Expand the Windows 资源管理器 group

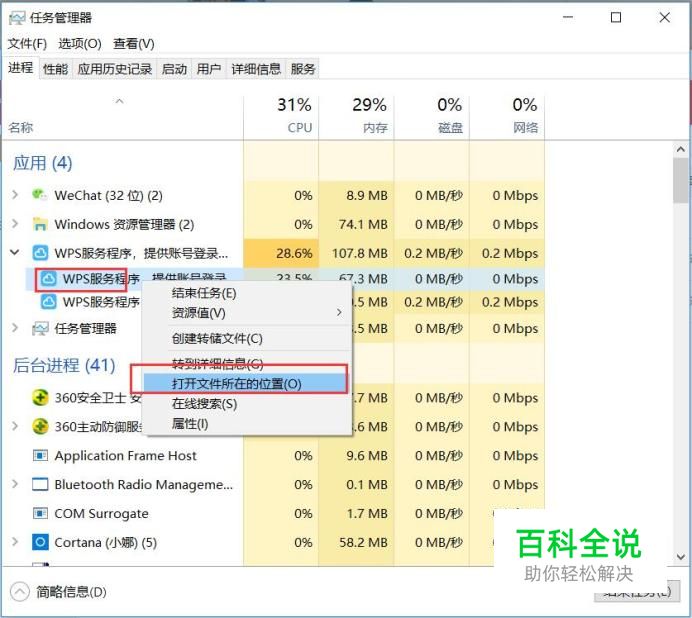click(x=15, y=224)
